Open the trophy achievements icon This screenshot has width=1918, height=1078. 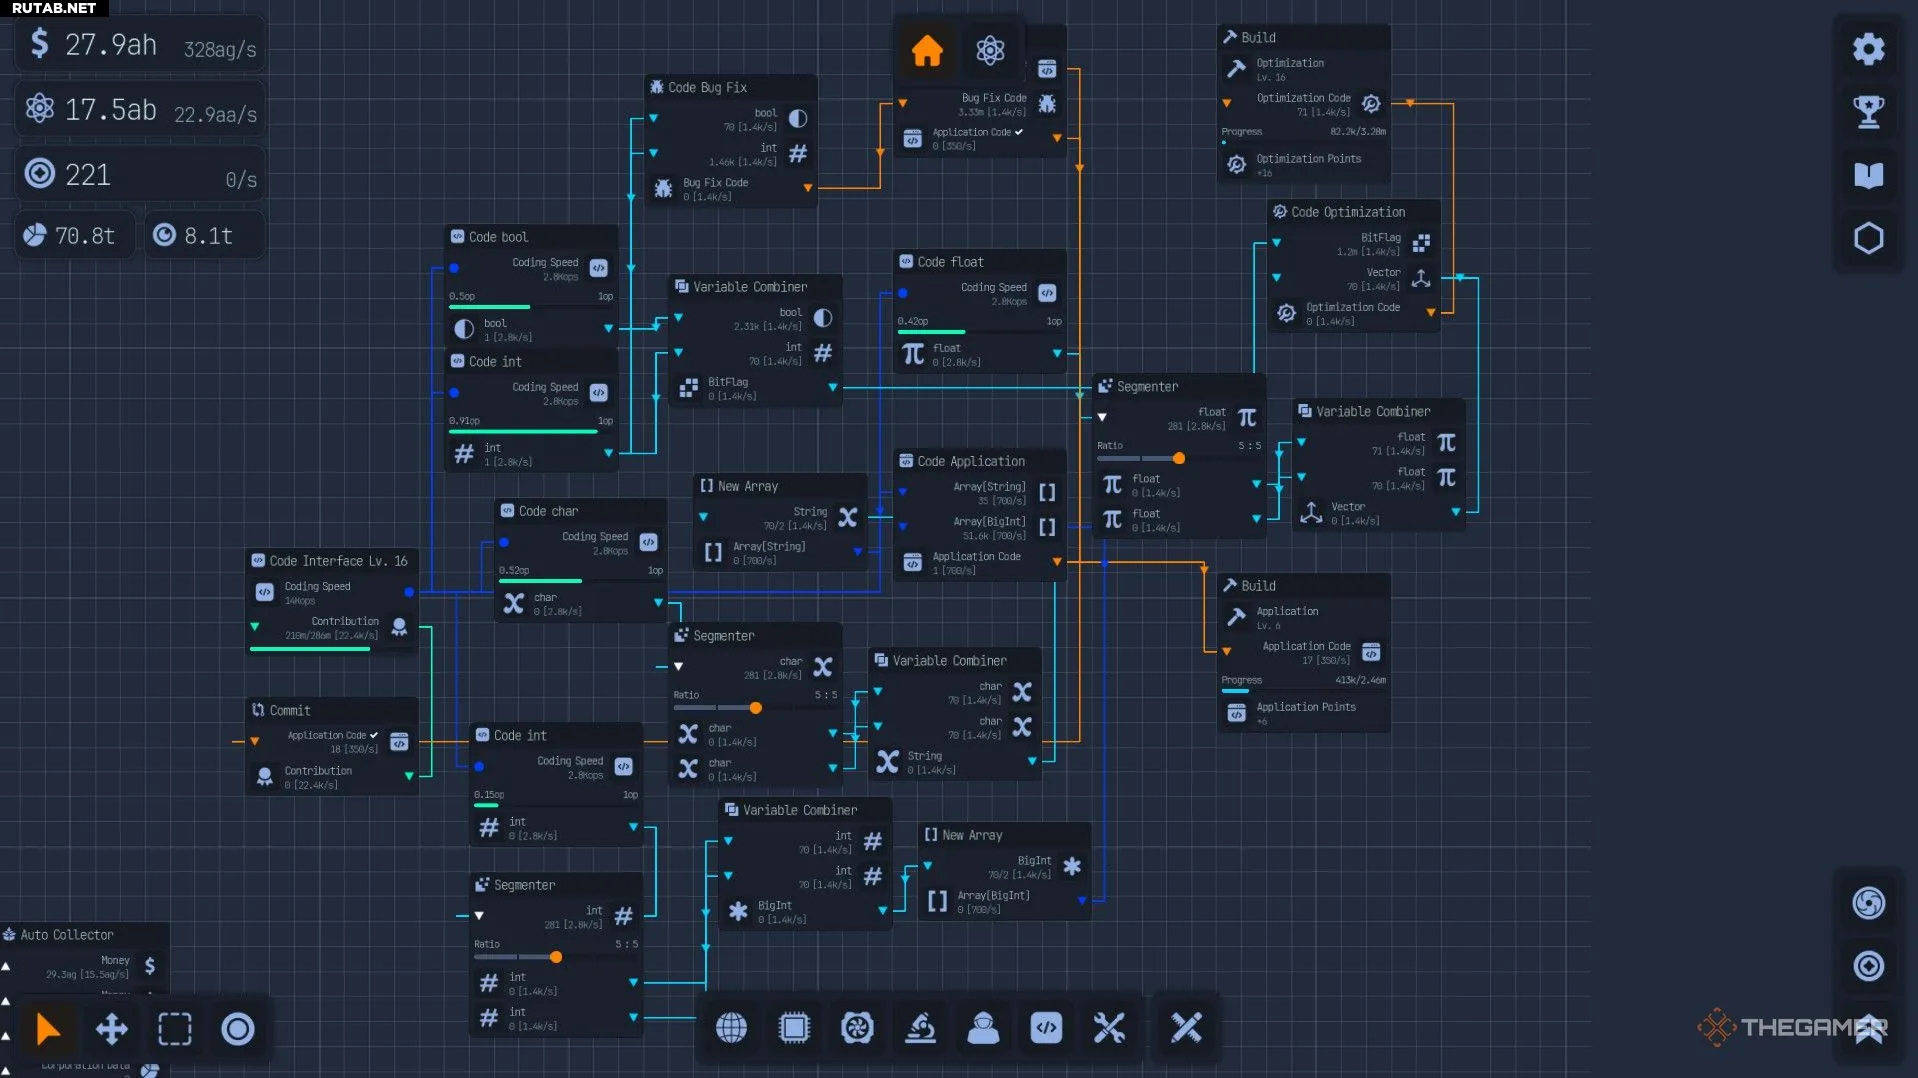pyautogui.click(x=1867, y=111)
